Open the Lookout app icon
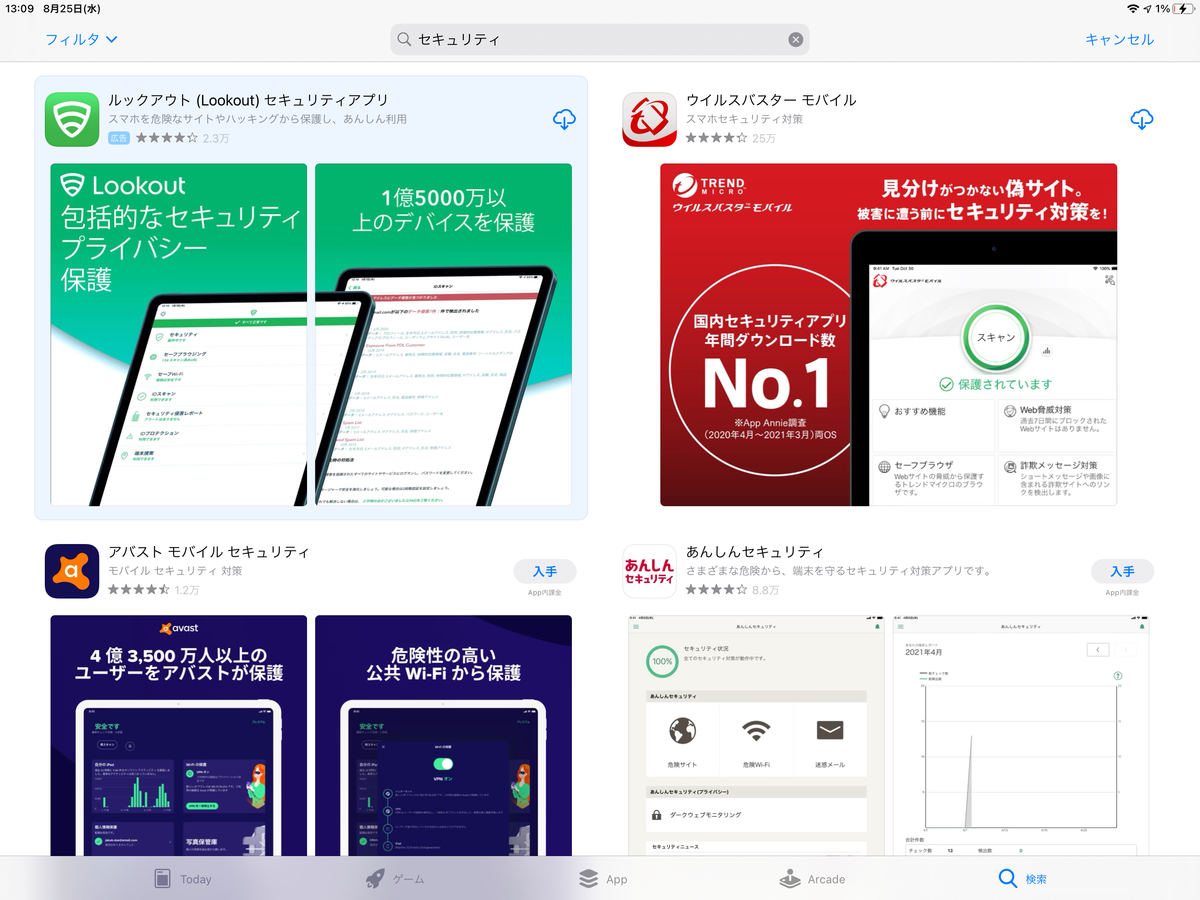Viewport: 1200px width, 900px height. 72,119
